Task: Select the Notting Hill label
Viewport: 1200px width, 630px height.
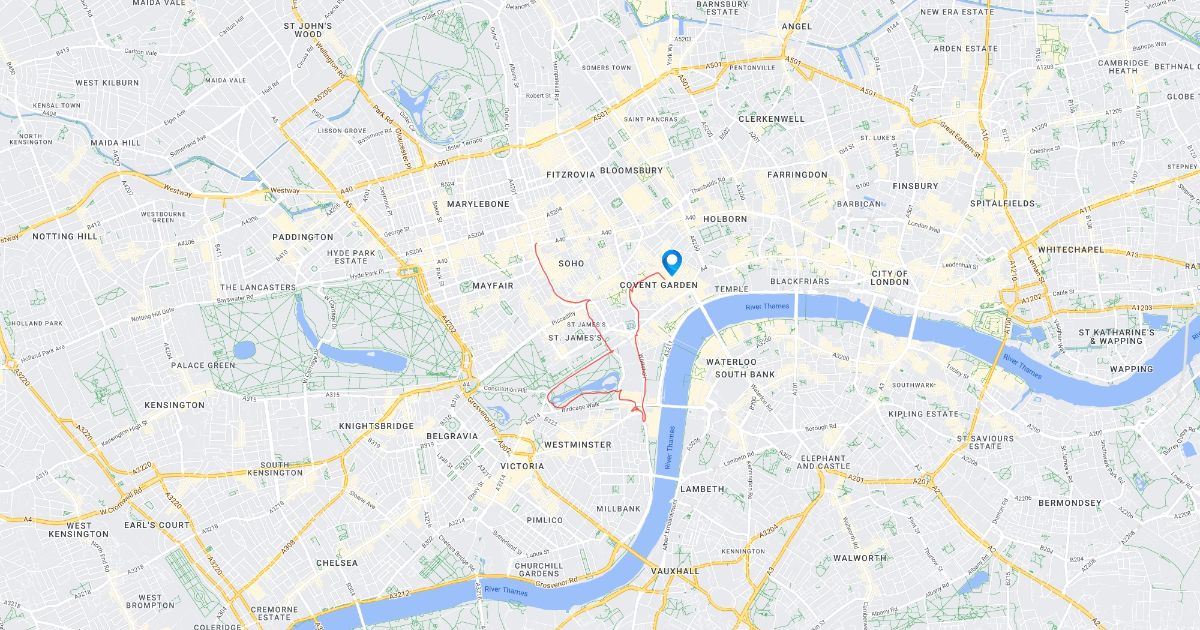Action: tap(66, 236)
